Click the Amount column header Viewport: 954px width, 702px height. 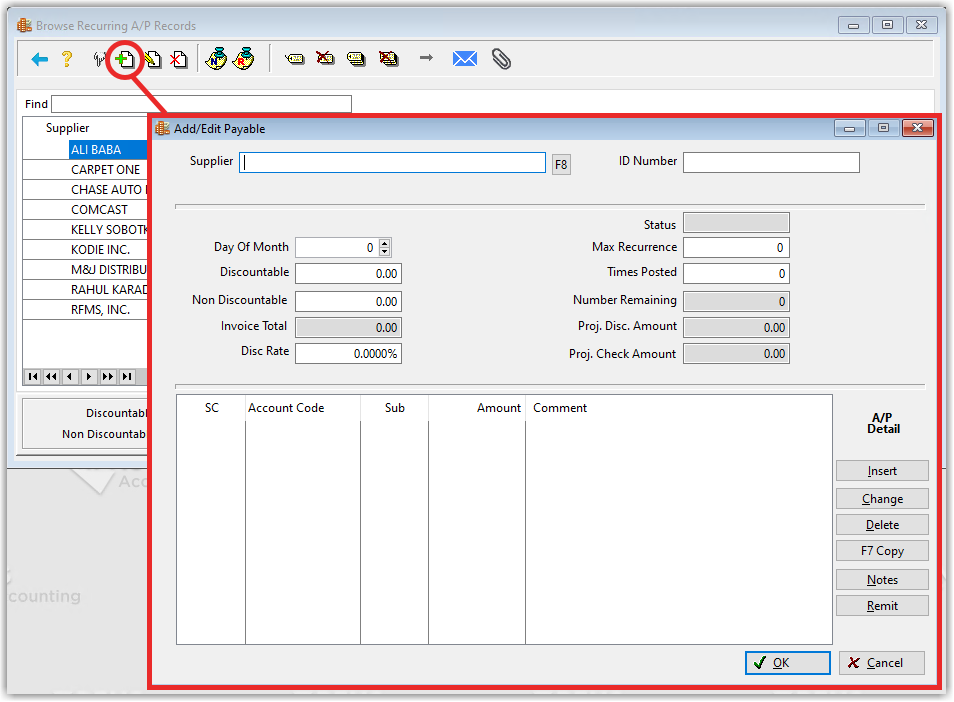[499, 408]
